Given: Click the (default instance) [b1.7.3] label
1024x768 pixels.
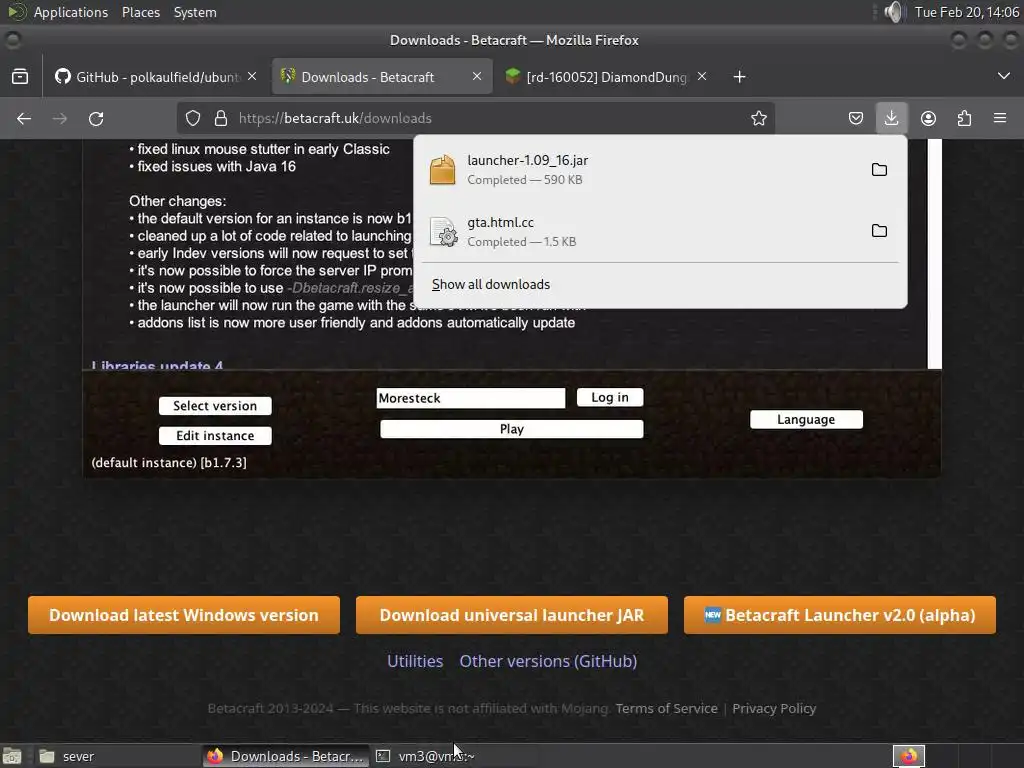Looking at the screenshot, I should 168,462.
